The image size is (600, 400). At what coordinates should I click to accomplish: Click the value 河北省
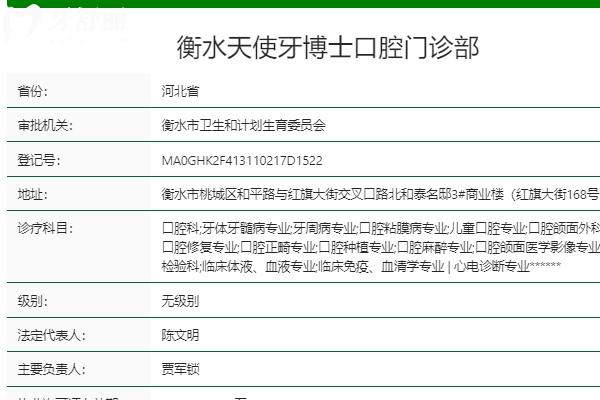tap(180, 91)
